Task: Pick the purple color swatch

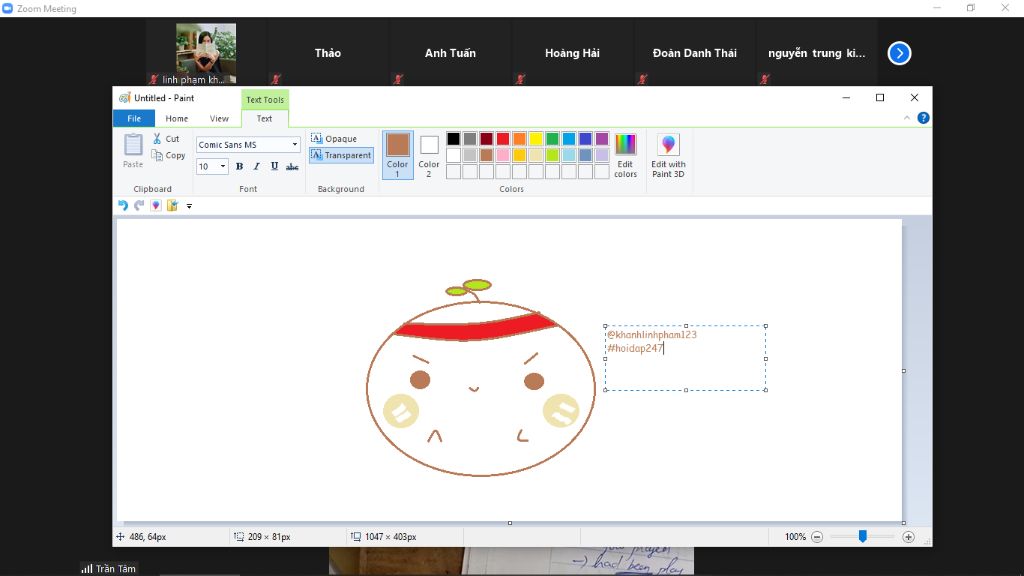Action: click(601, 138)
